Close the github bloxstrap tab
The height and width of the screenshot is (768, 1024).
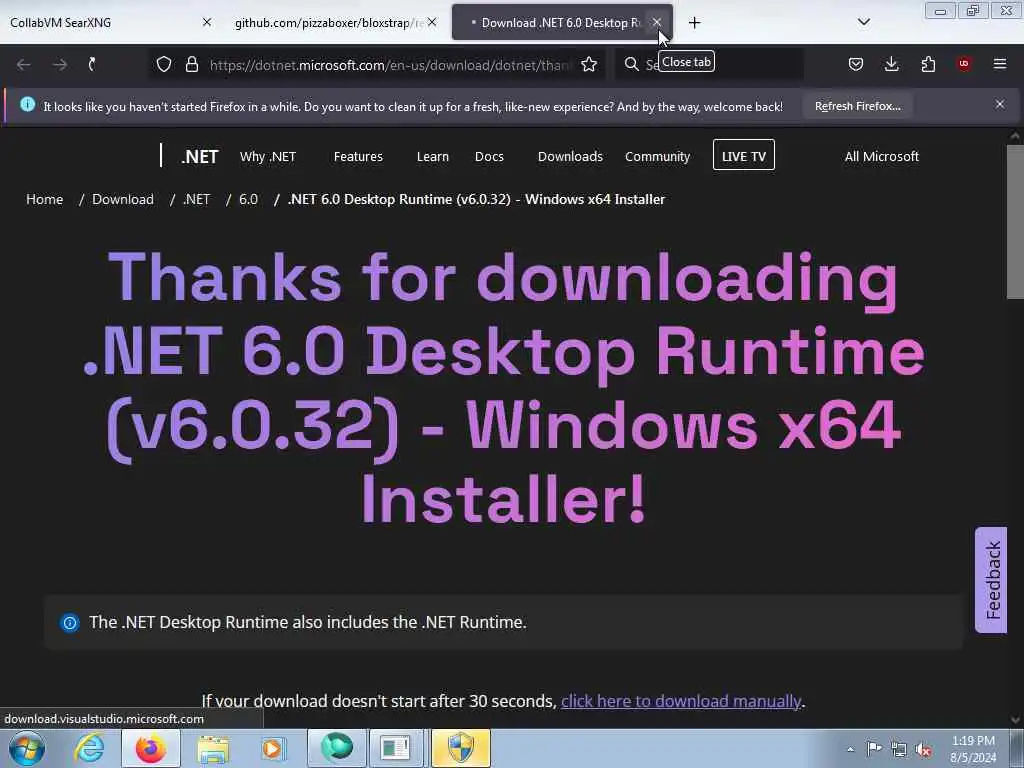tap(432, 22)
